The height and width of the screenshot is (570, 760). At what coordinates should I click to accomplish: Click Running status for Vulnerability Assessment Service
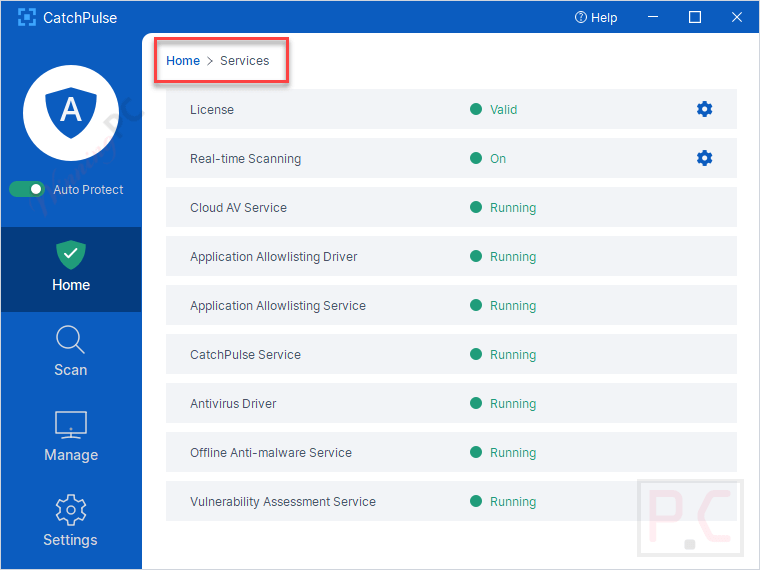pos(513,502)
